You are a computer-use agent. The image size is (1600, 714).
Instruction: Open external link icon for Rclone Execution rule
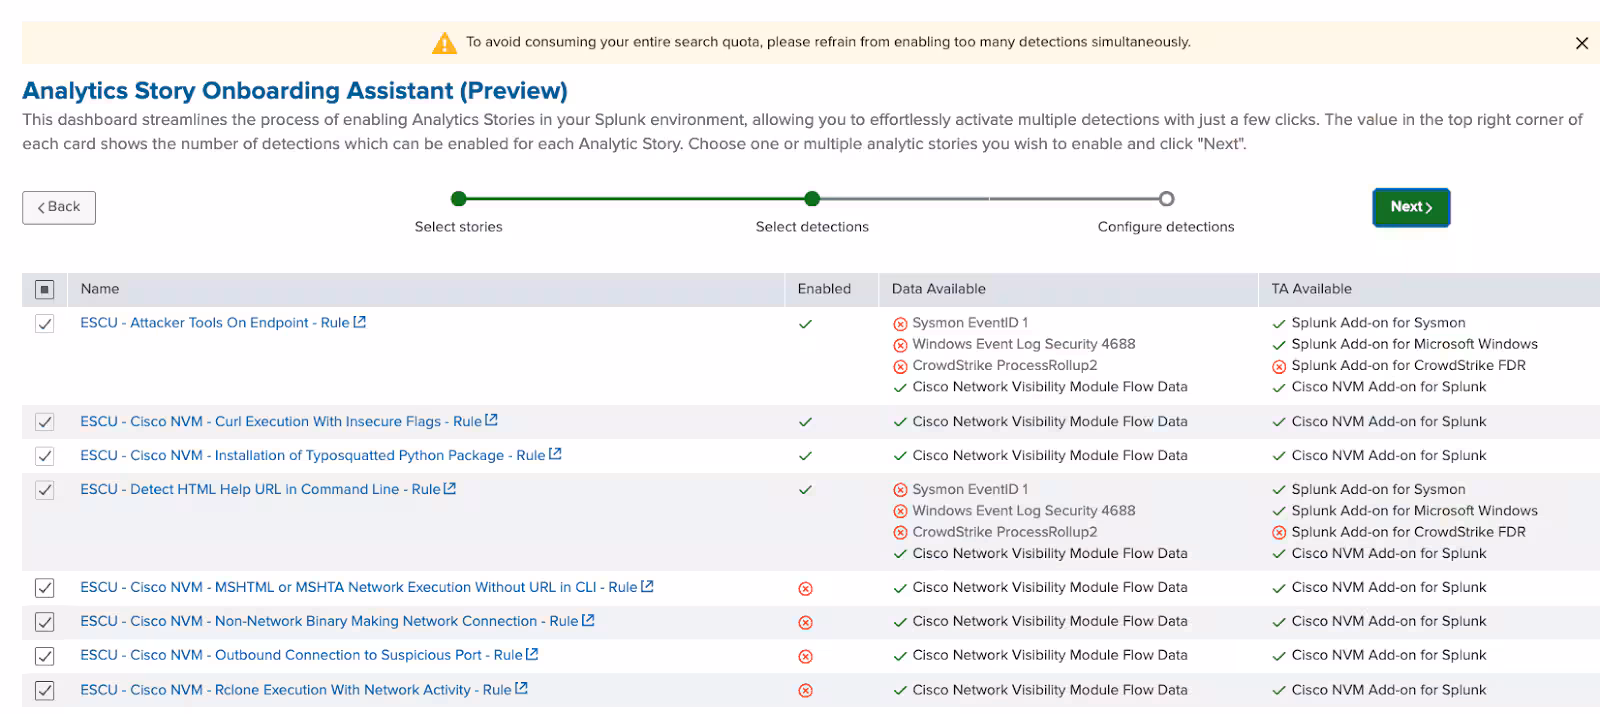[x=521, y=689]
